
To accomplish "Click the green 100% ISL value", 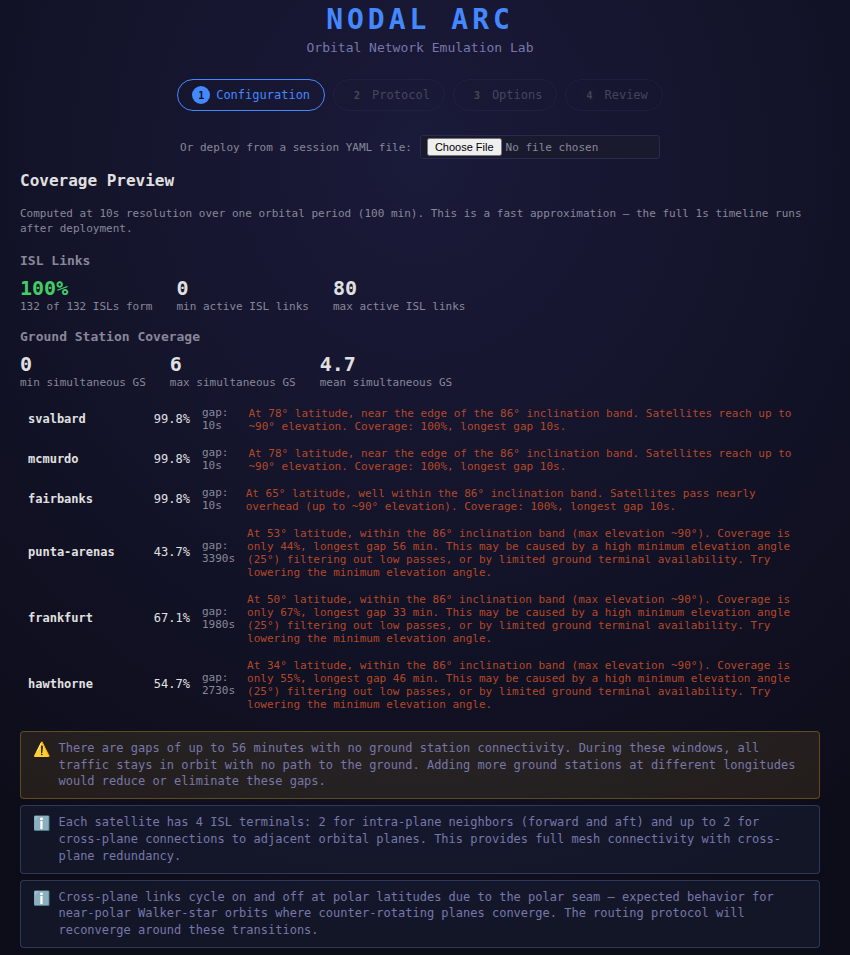I will tap(44, 288).
